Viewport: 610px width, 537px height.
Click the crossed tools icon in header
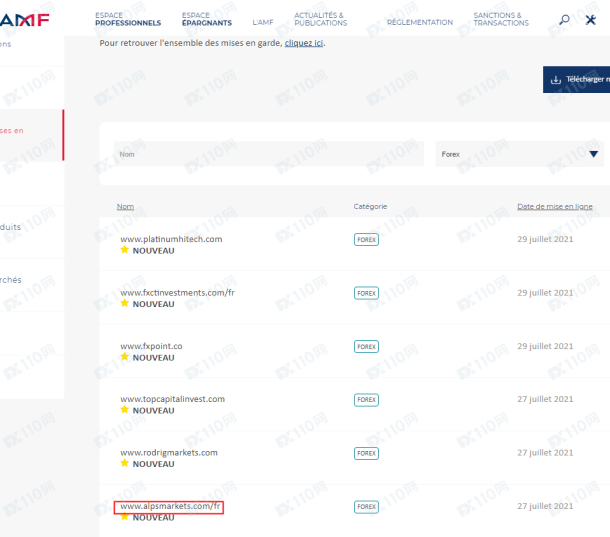click(591, 19)
